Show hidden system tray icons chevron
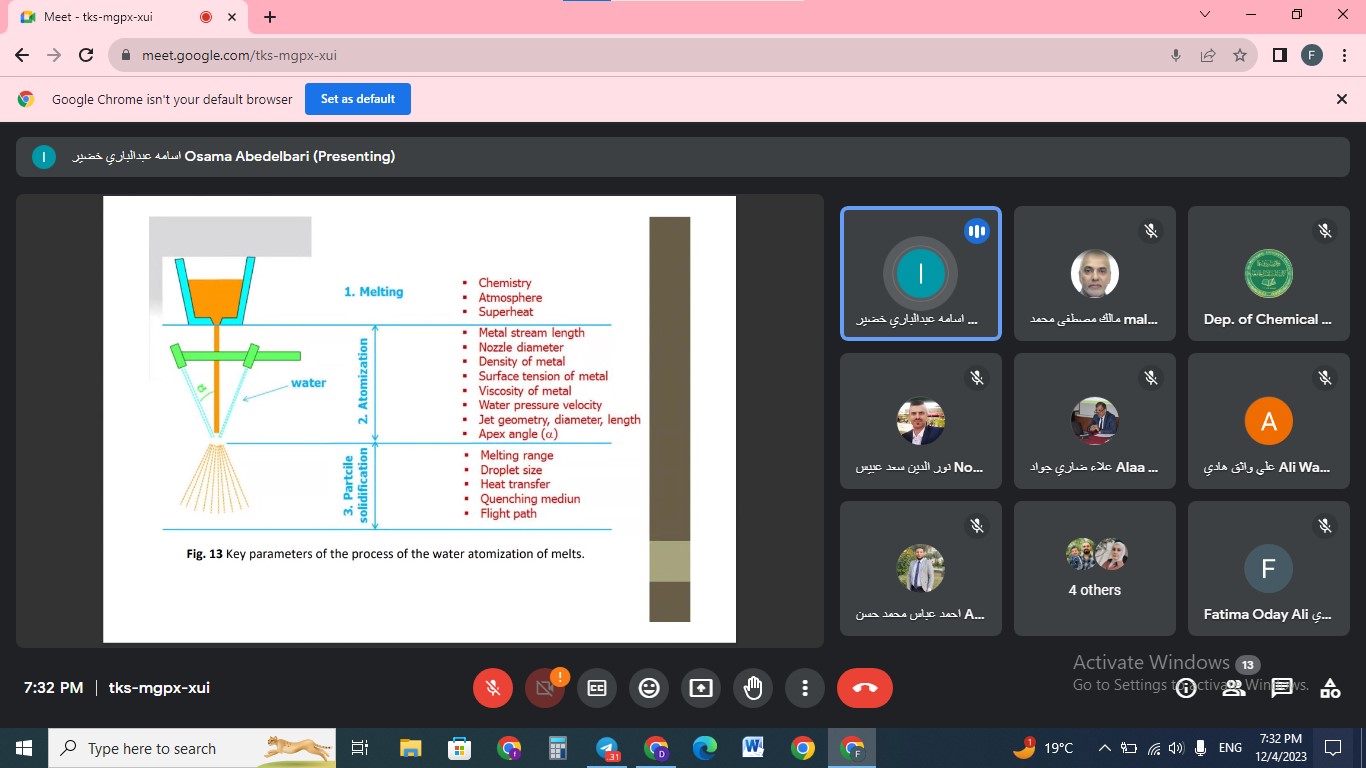The height and width of the screenshot is (768, 1366). point(1104,748)
